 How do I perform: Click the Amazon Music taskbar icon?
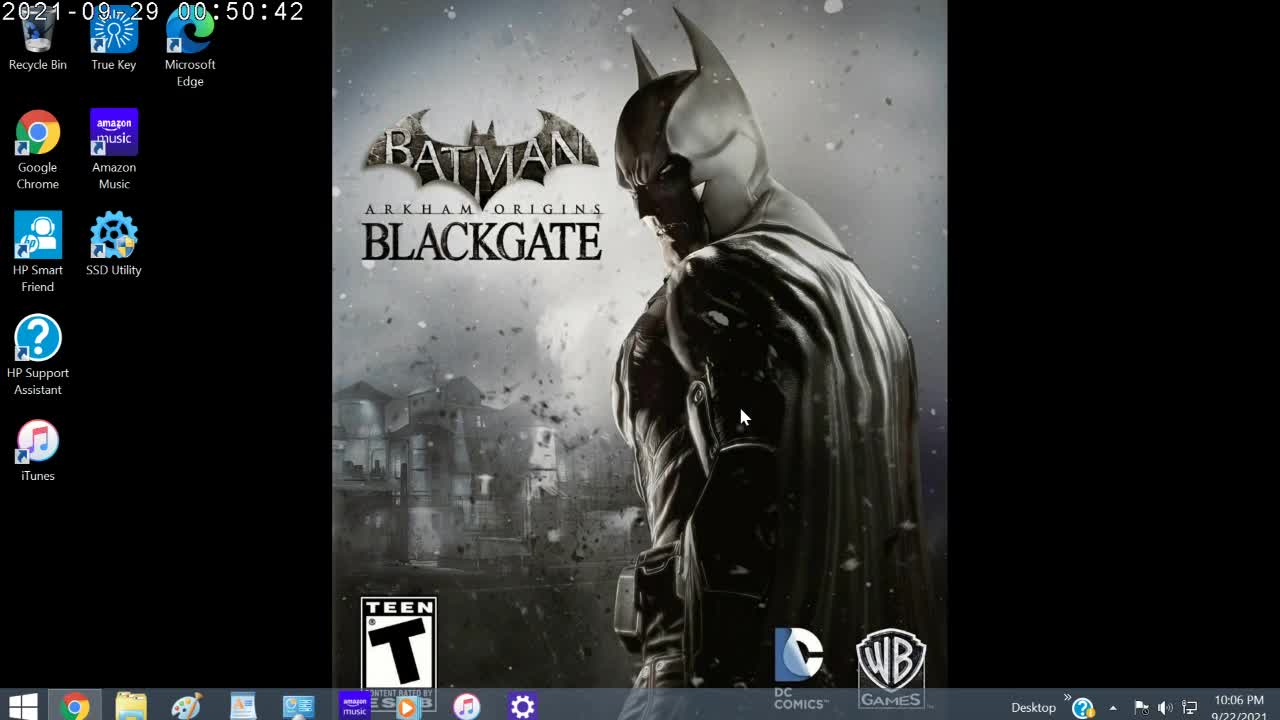(354, 706)
